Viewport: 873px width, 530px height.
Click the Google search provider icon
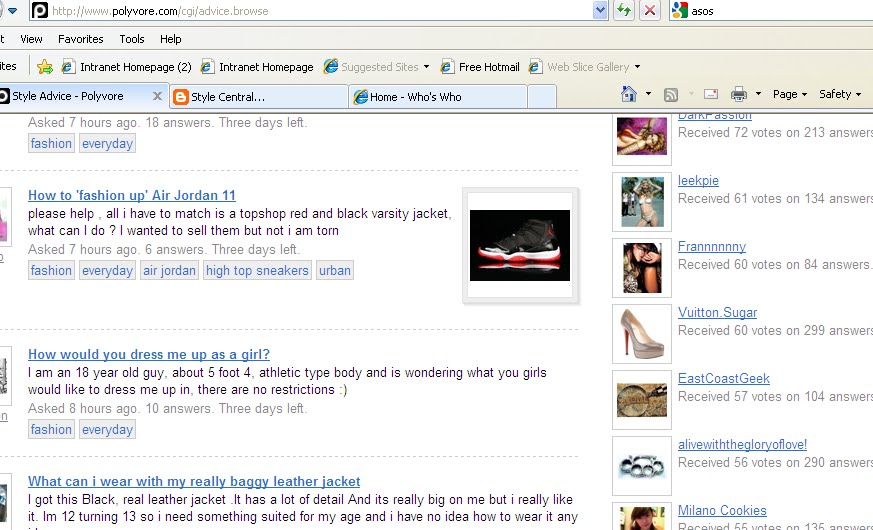coord(679,10)
